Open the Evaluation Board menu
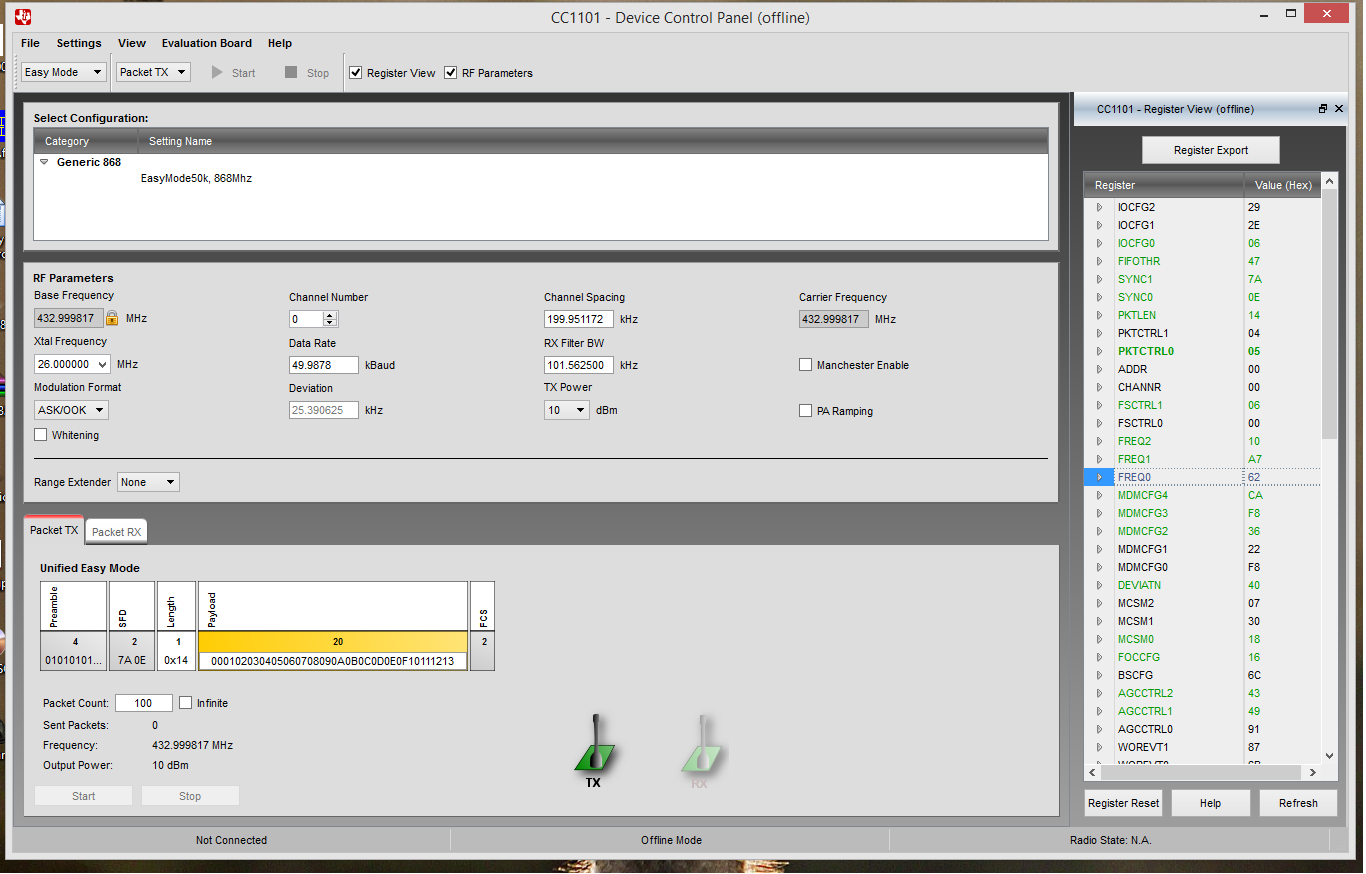The height and width of the screenshot is (874, 1366). click(x=207, y=43)
